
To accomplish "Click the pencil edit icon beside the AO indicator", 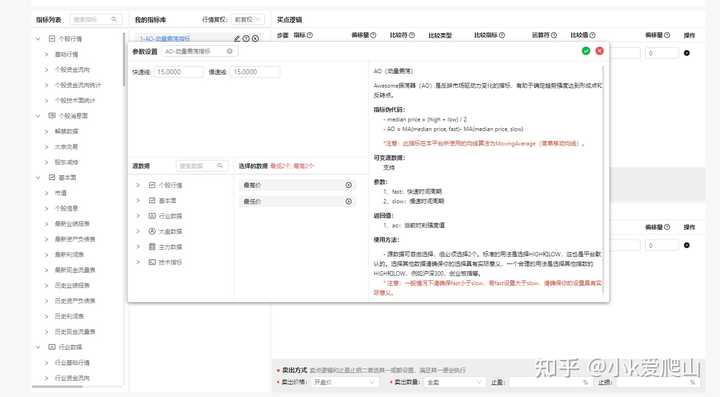I will point(237,39).
